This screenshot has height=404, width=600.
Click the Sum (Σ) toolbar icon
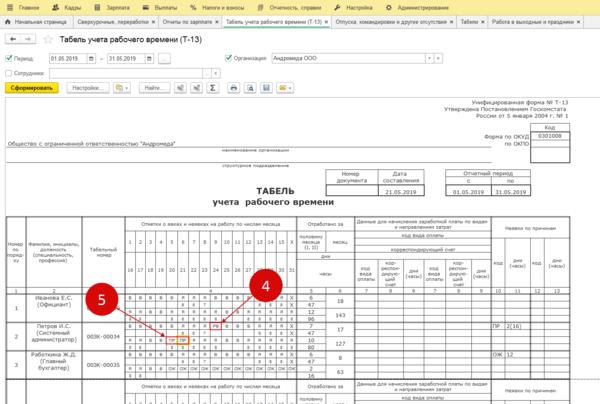tap(211, 88)
